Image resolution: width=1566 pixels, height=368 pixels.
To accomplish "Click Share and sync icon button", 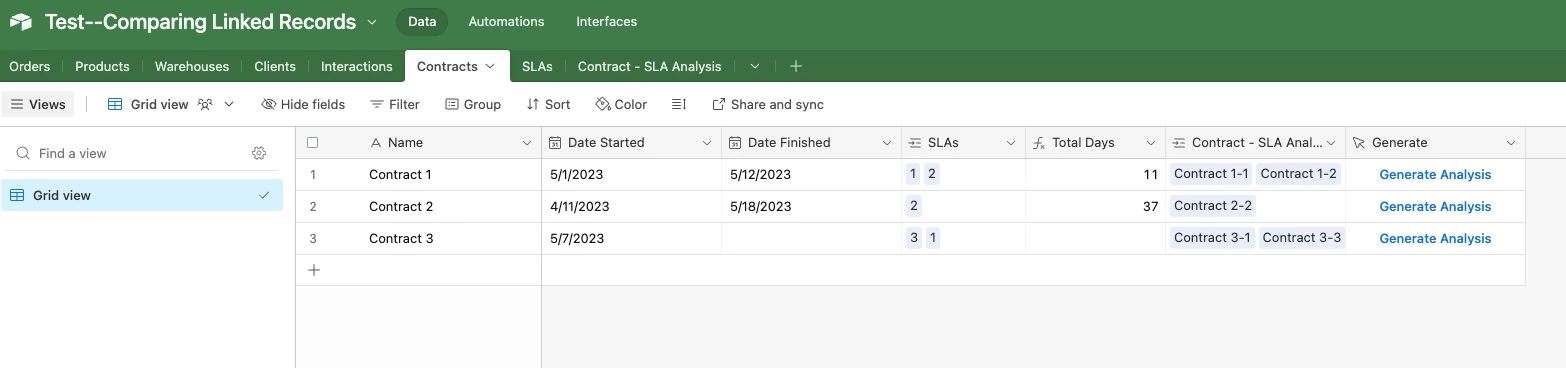I will (x=768, y=104).
